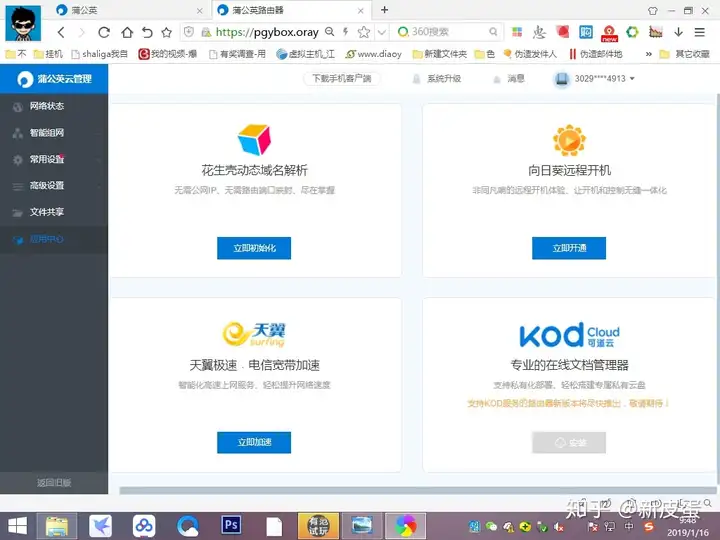Click 立即加速 button for 天翼极速
The height and width of the screenshot is (540, 720).
point(254,442)
